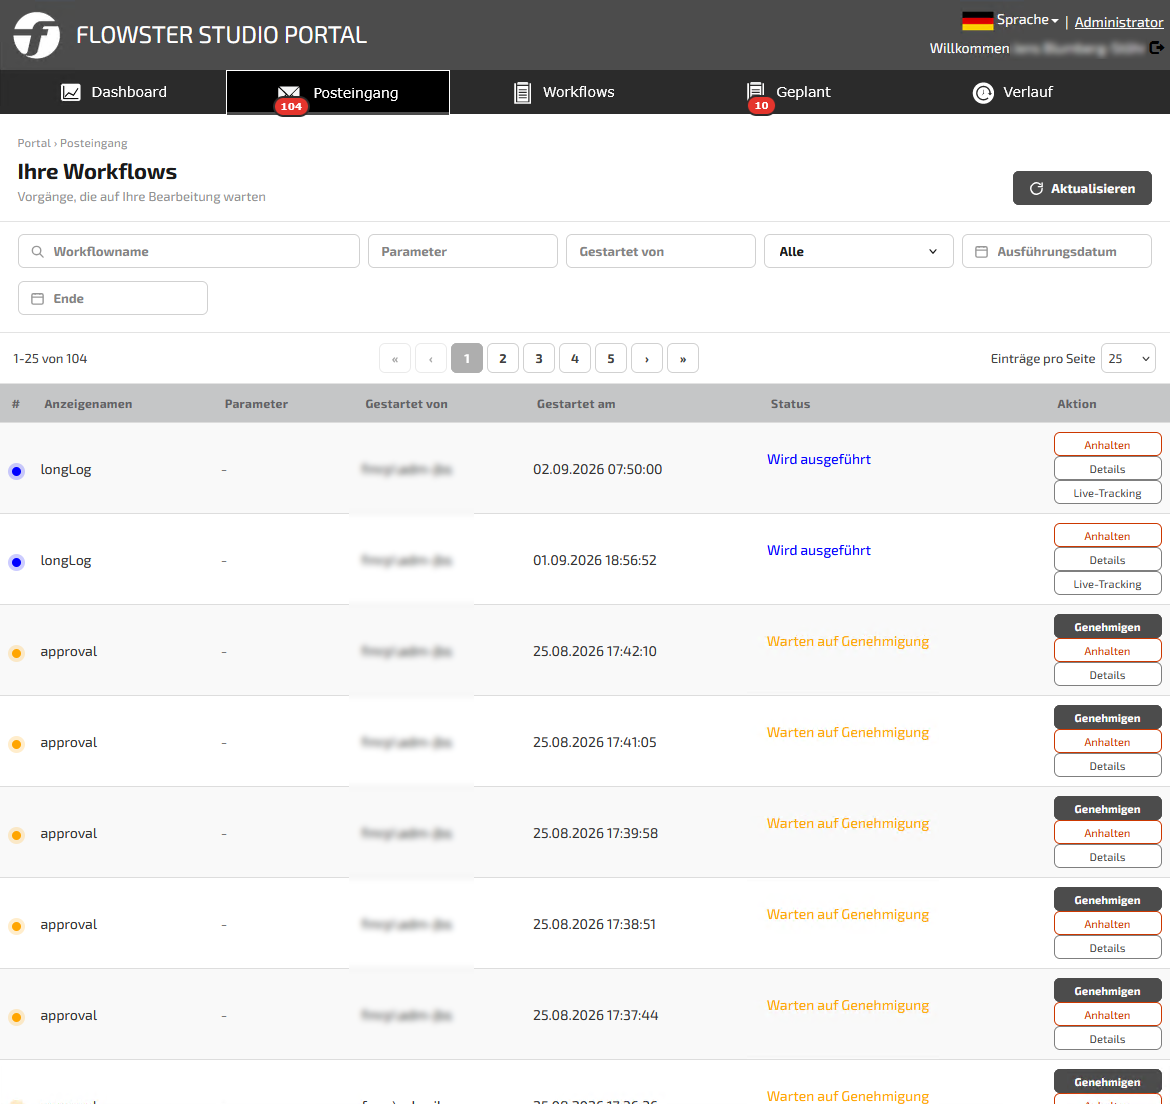Click orange status dot of approval 17:39:58

tap(16, 835)
